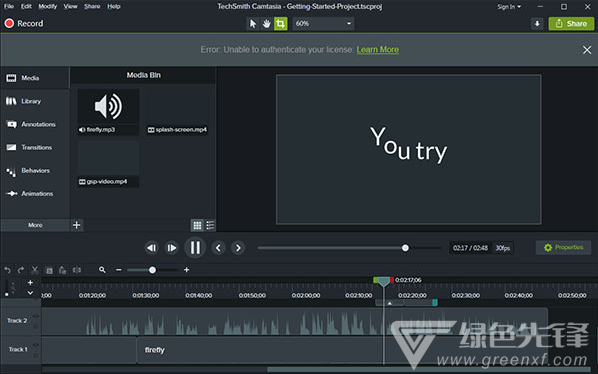Open the 60% canvas zoom dropdown
This screenshot has width=598, height=374.
pyautogui.click(x=323, y=24)
